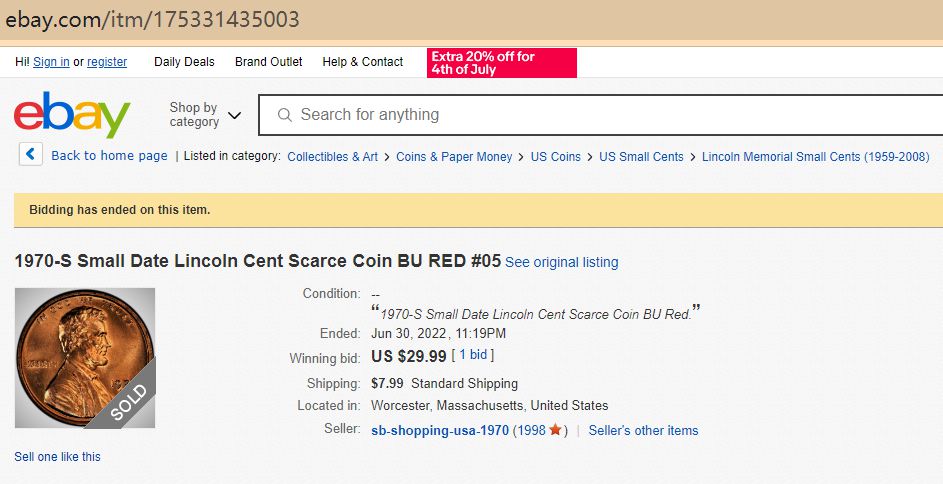This screenshot has height=484, width=943.
Task: Click the back arrow icon
Action: (31, 155)
